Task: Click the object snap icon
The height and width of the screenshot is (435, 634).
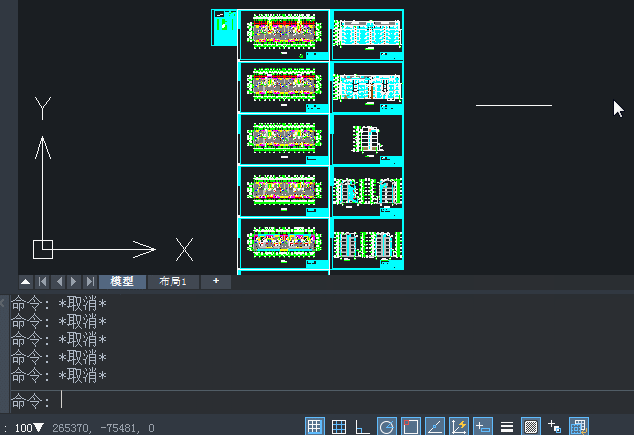Action: point(411,427)
